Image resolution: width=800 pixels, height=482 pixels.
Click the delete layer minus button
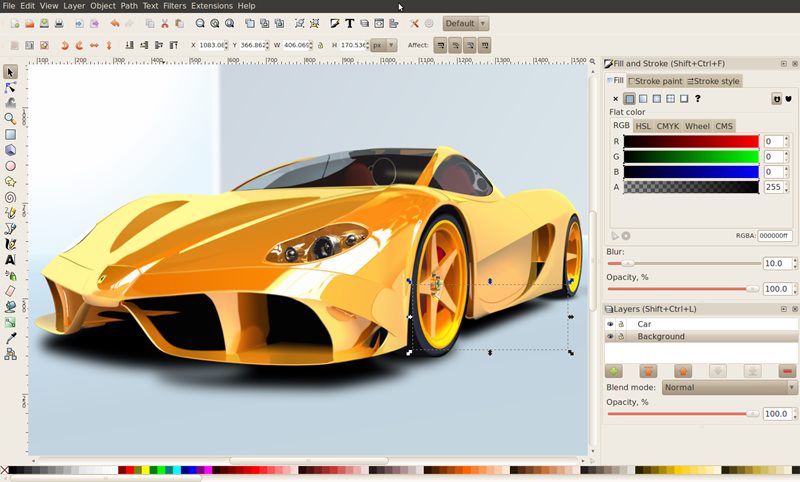pos(787,371)
